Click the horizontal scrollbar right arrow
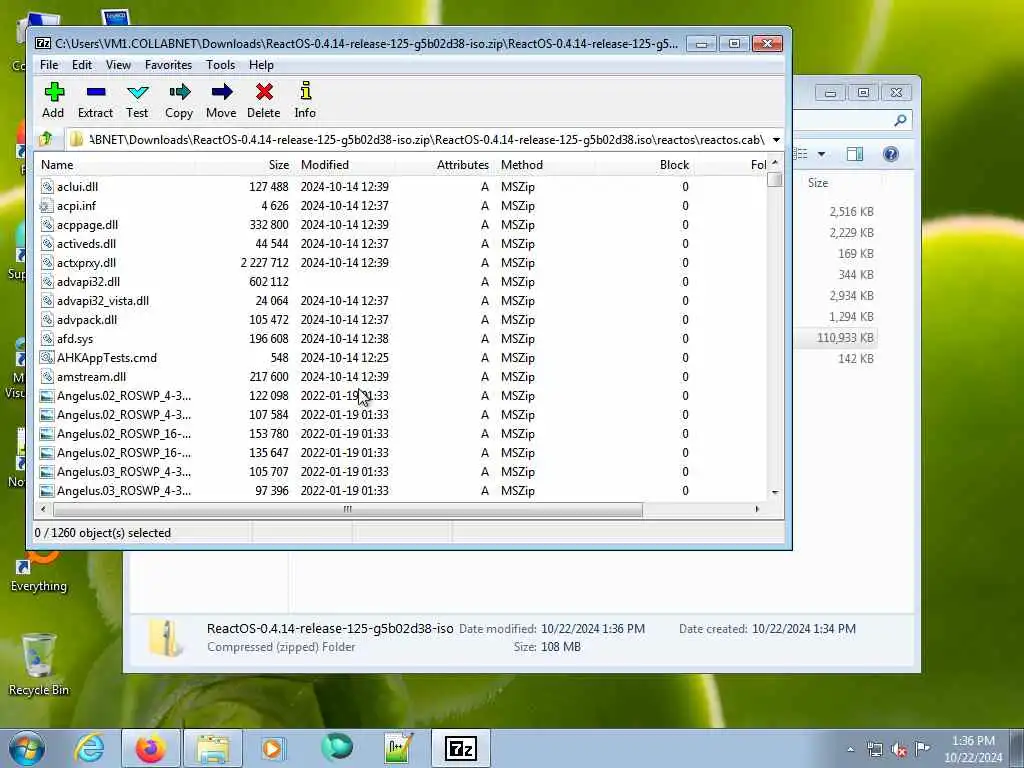 coord(757,509)
